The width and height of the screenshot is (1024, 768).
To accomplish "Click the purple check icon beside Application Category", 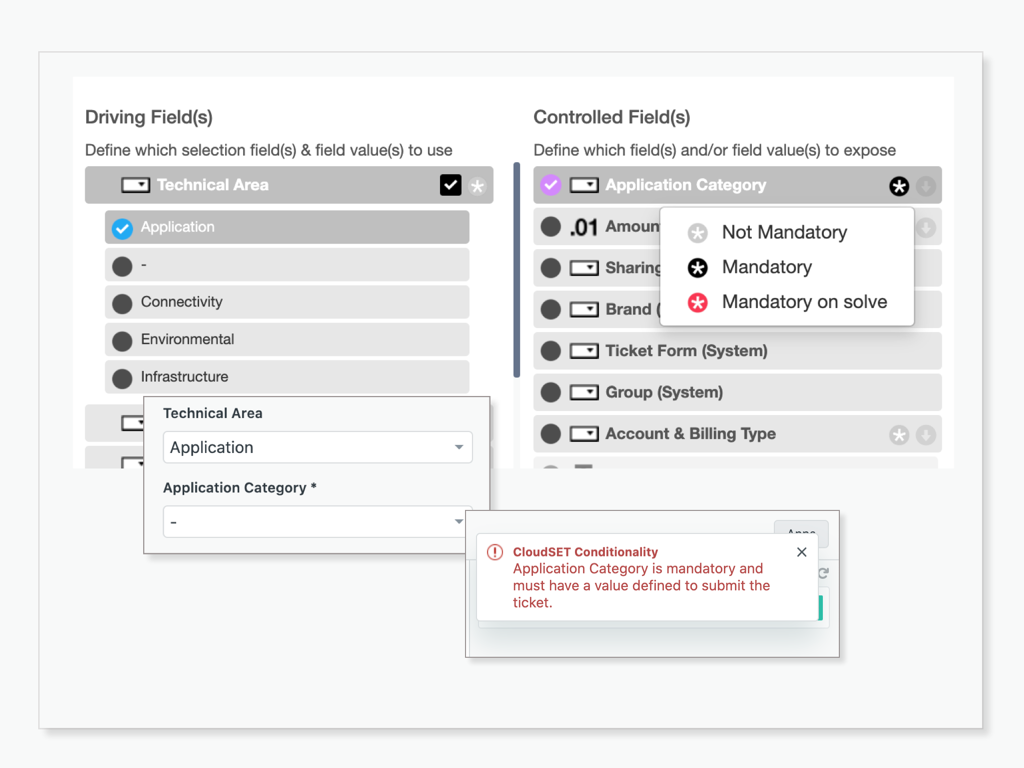I will (x=551, y=185).
